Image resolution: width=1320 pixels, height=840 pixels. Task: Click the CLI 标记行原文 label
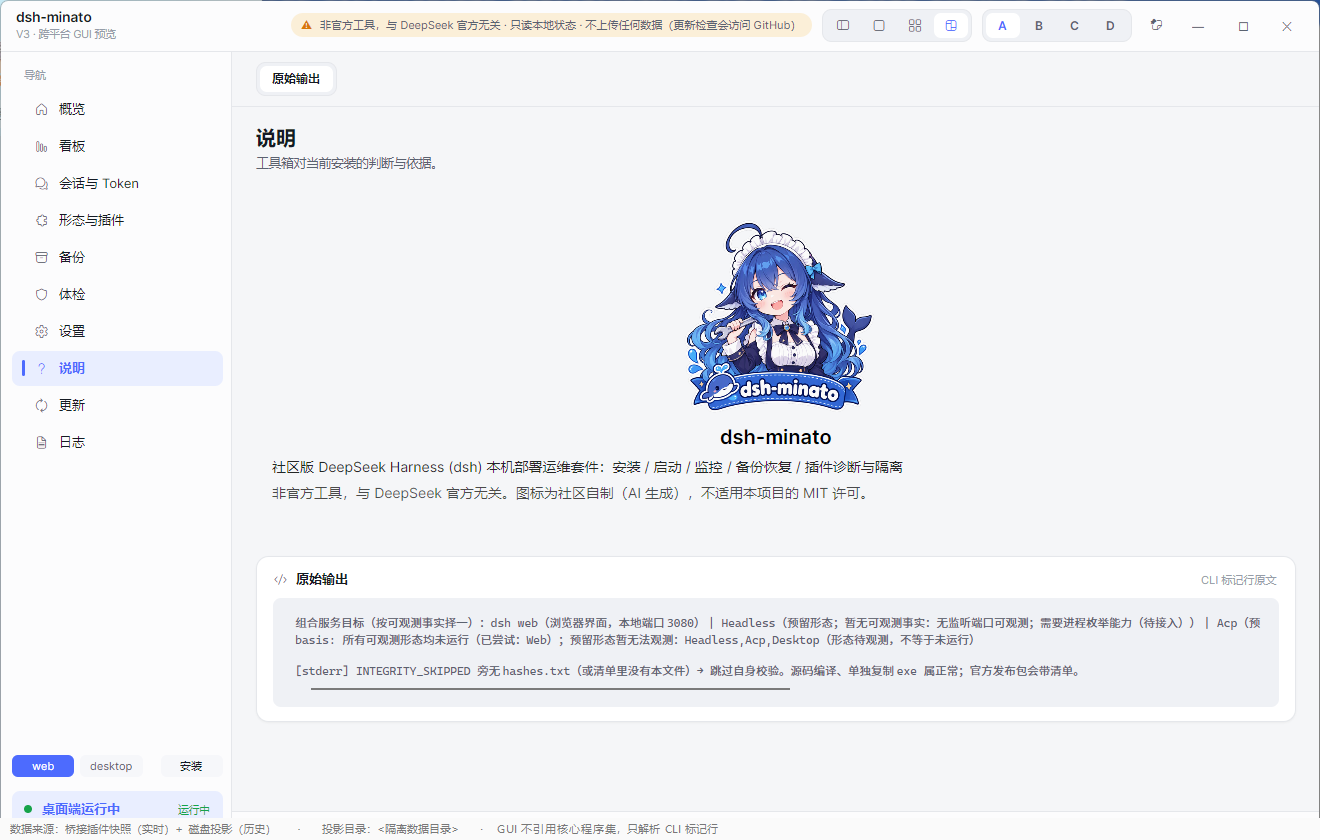click(x=1239, y=580)
